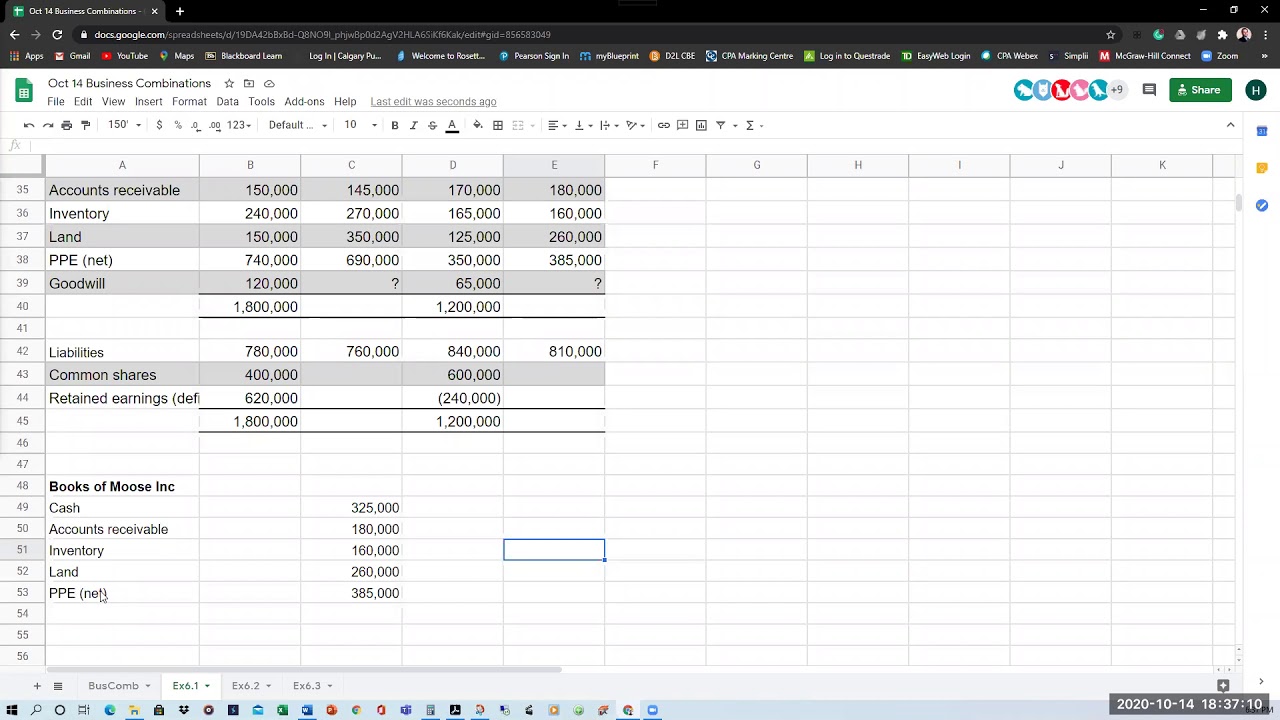Open the Tools menu
1280x720 pixels.
coord(261,102)
